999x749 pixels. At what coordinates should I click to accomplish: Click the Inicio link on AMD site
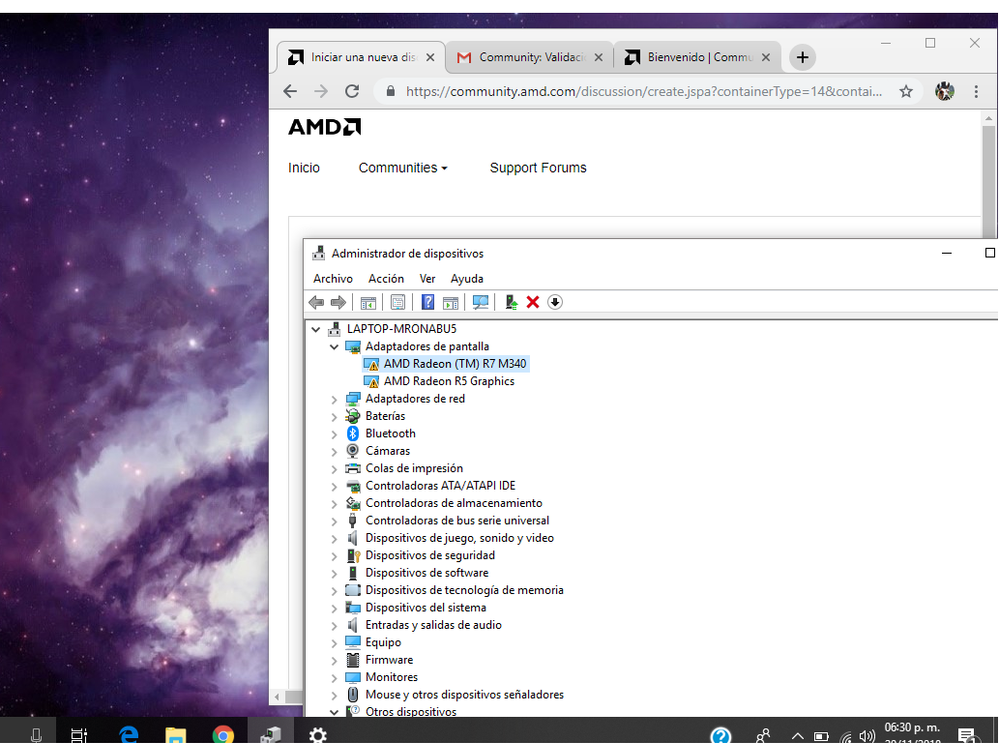pos(304,168)
